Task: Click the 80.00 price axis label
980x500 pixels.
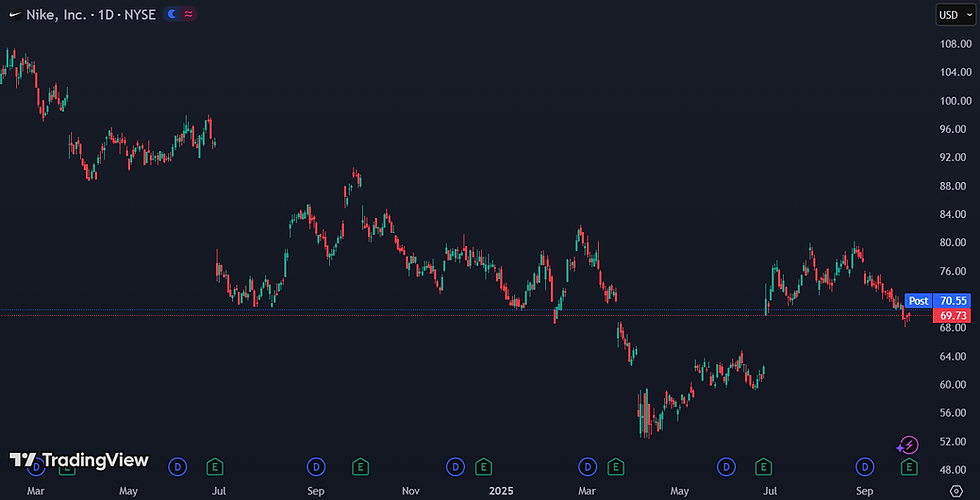Action: (x=954, y=242)
